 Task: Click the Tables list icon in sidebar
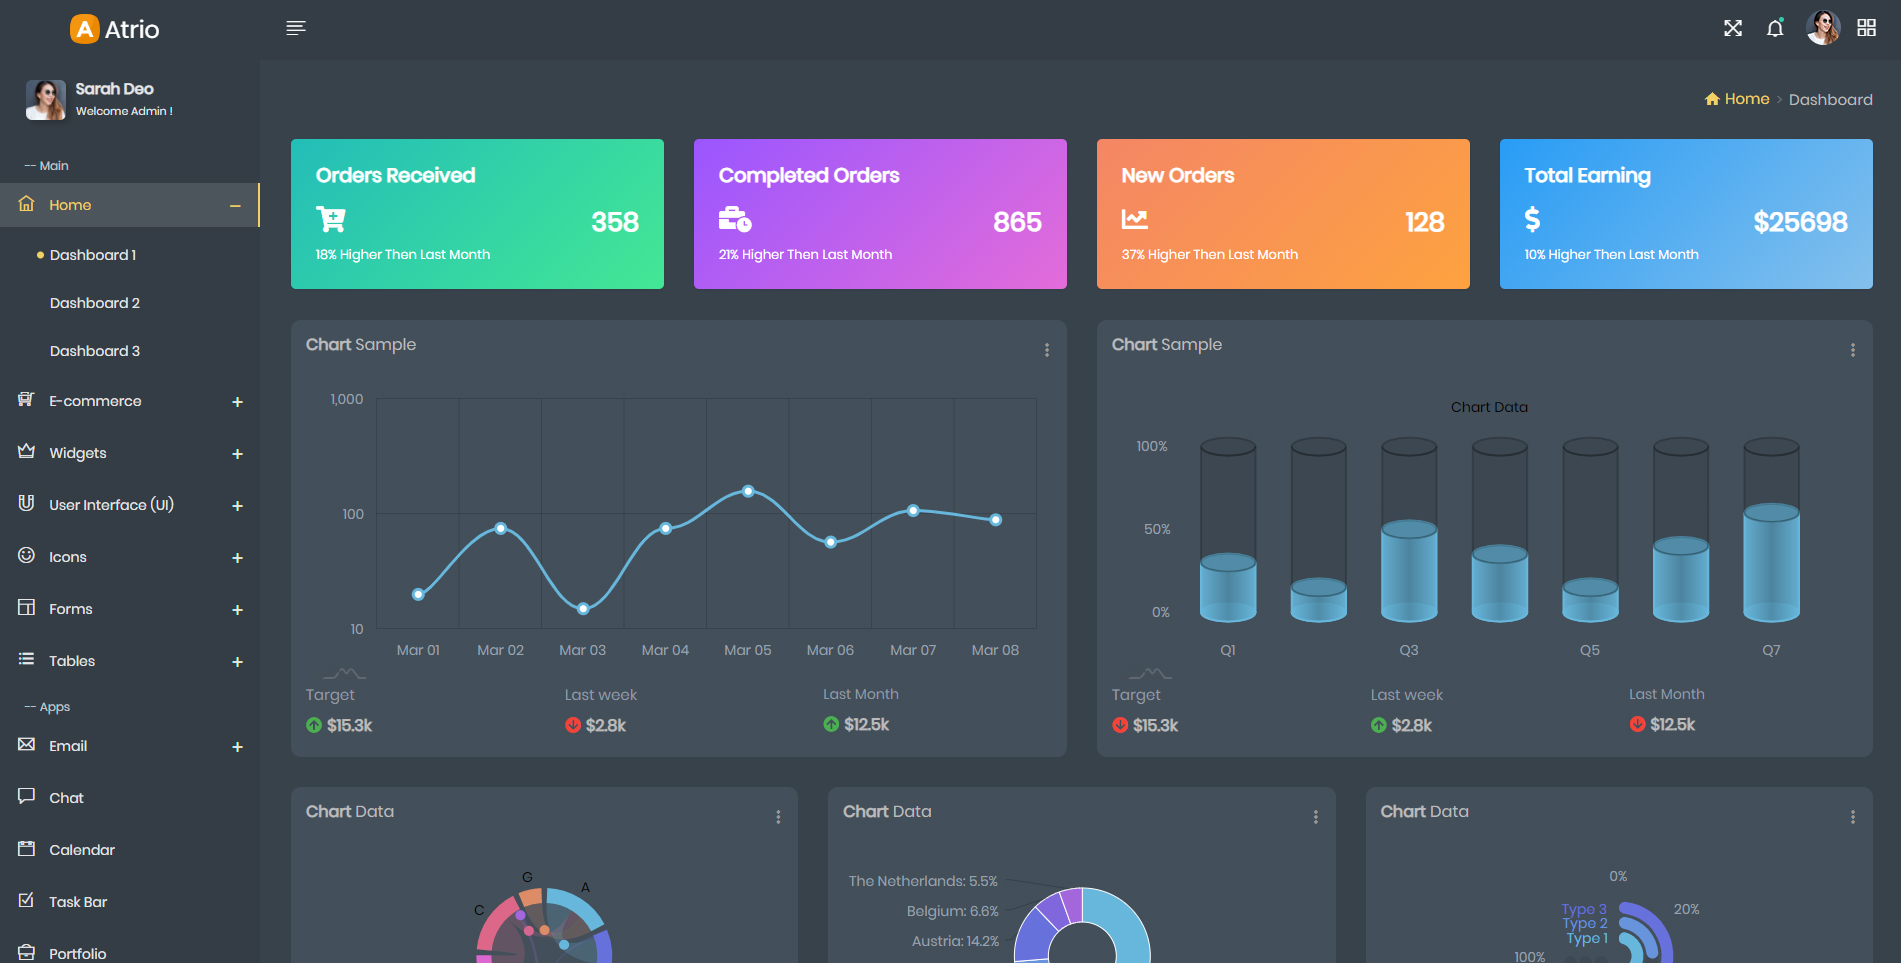click(x=27, y=659)
